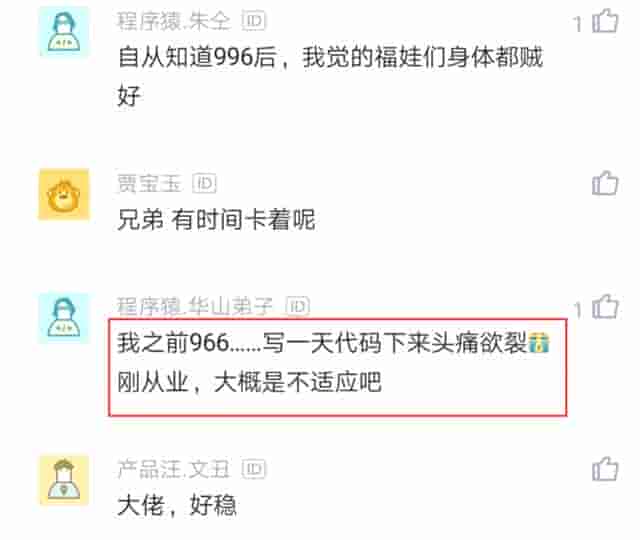
Task: Open the ID badge next to 程序猿.朱仝
Action: tap(253, 20)
